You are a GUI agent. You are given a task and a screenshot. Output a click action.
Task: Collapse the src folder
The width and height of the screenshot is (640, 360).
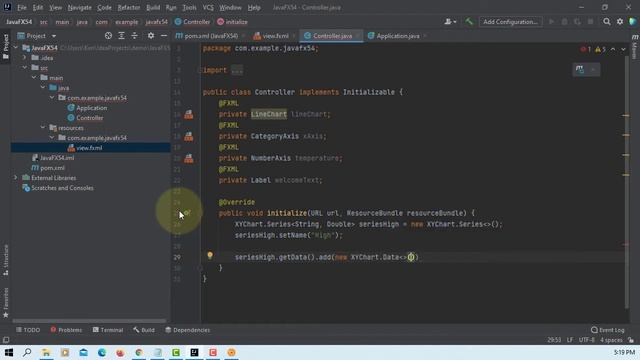25,68
